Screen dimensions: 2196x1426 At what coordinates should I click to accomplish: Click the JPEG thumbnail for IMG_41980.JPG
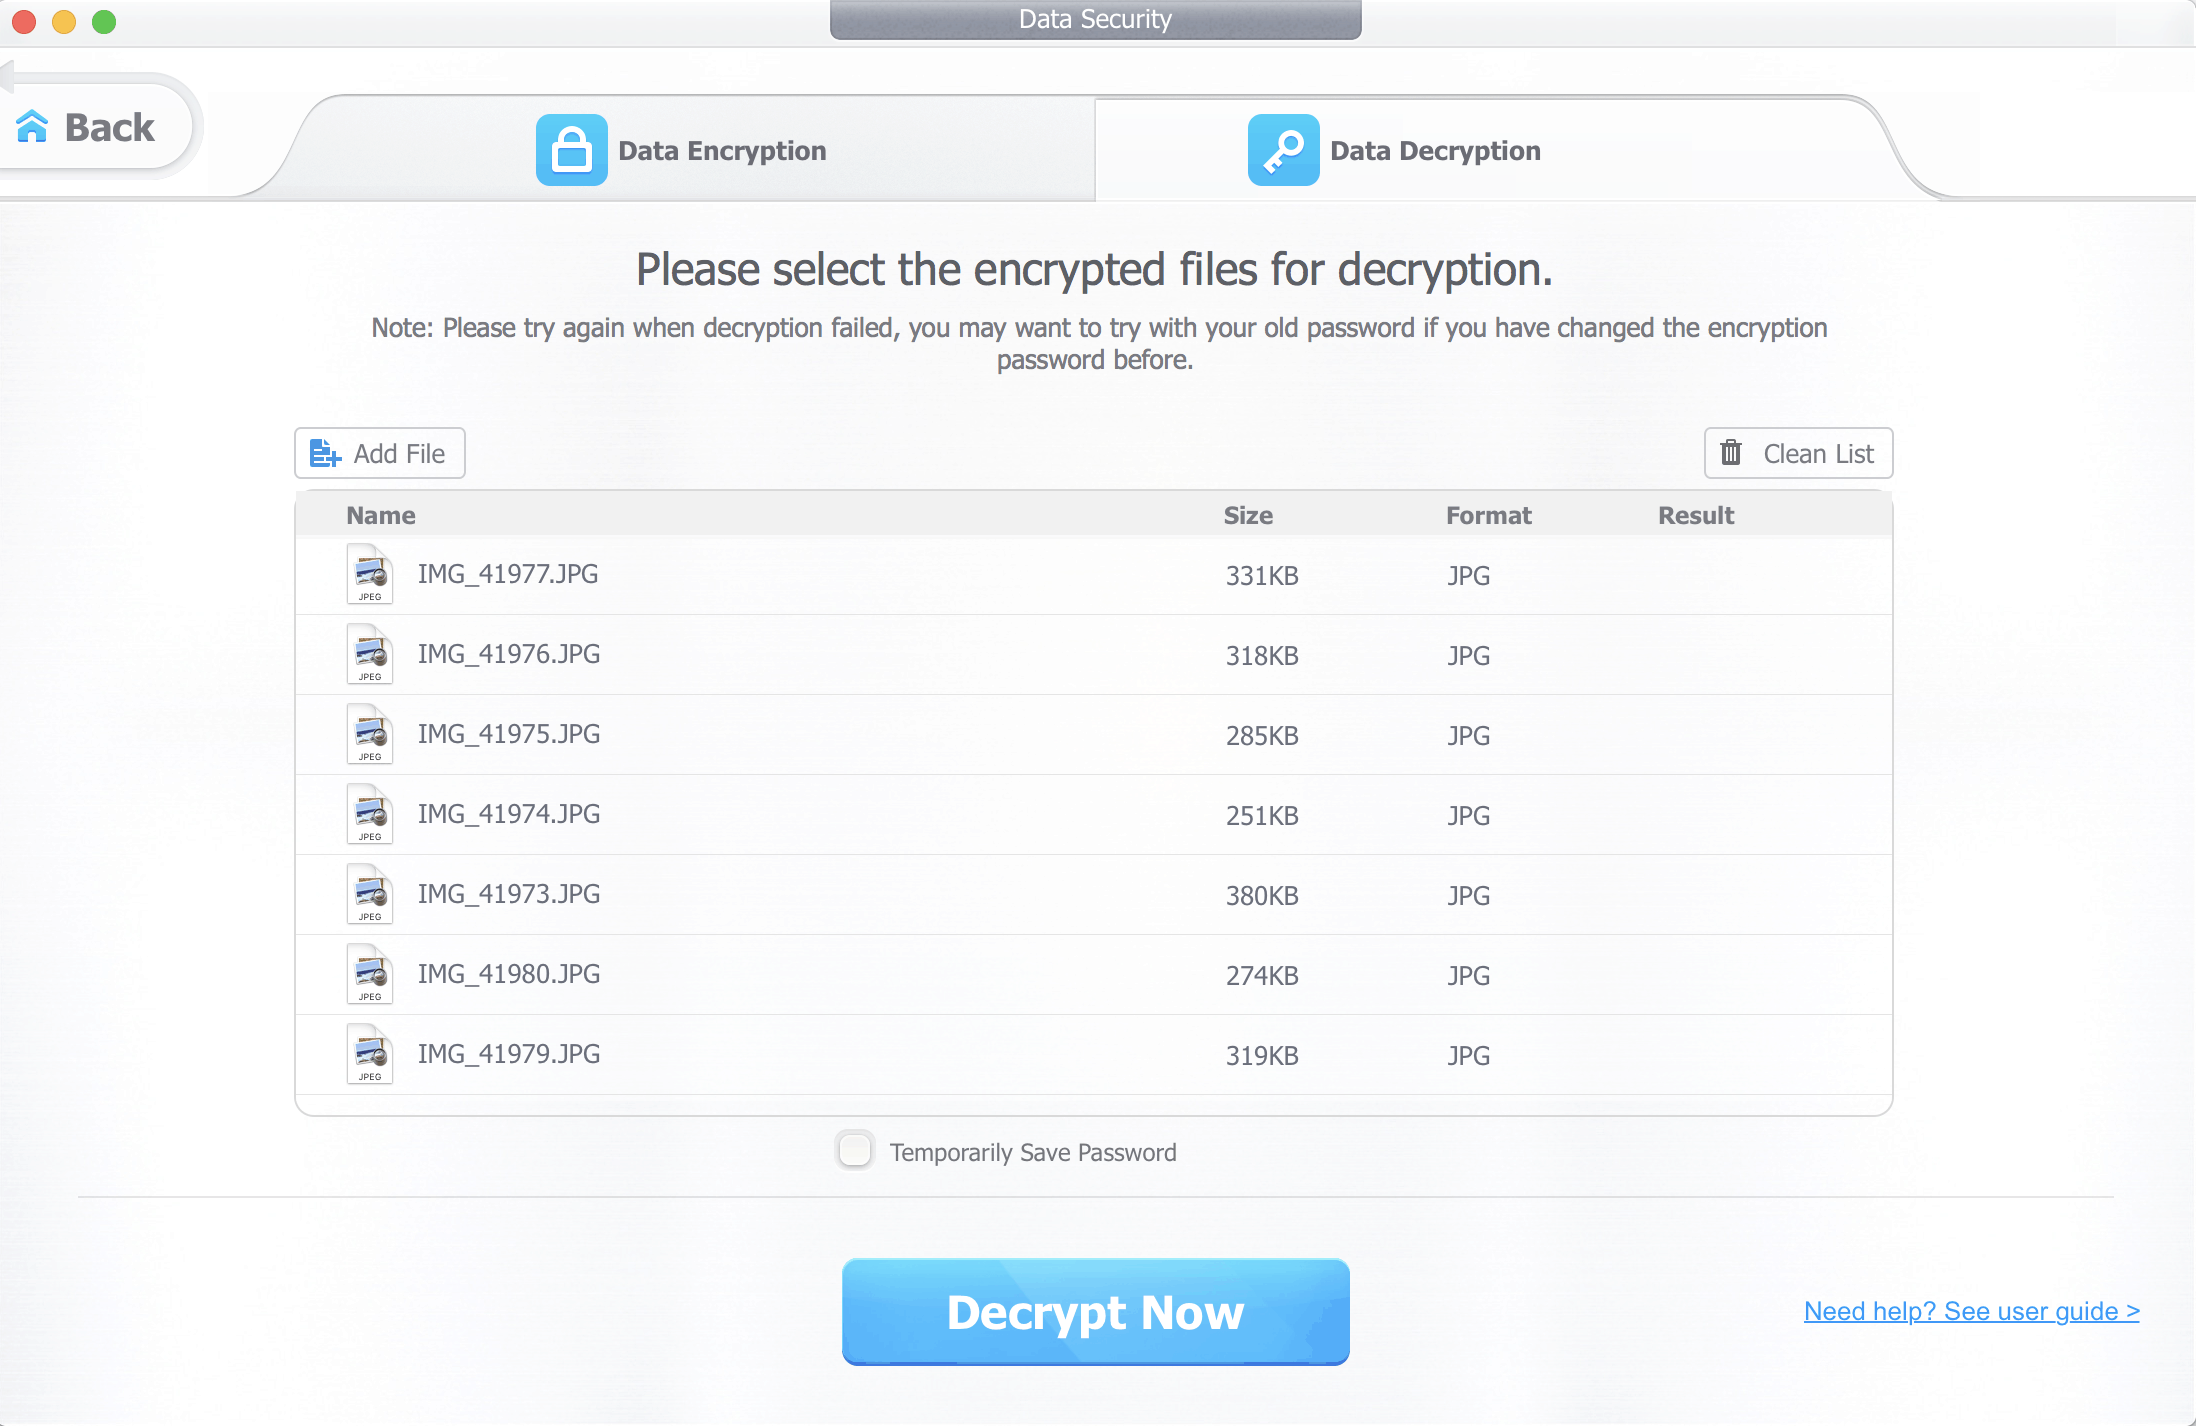(369, 973)
